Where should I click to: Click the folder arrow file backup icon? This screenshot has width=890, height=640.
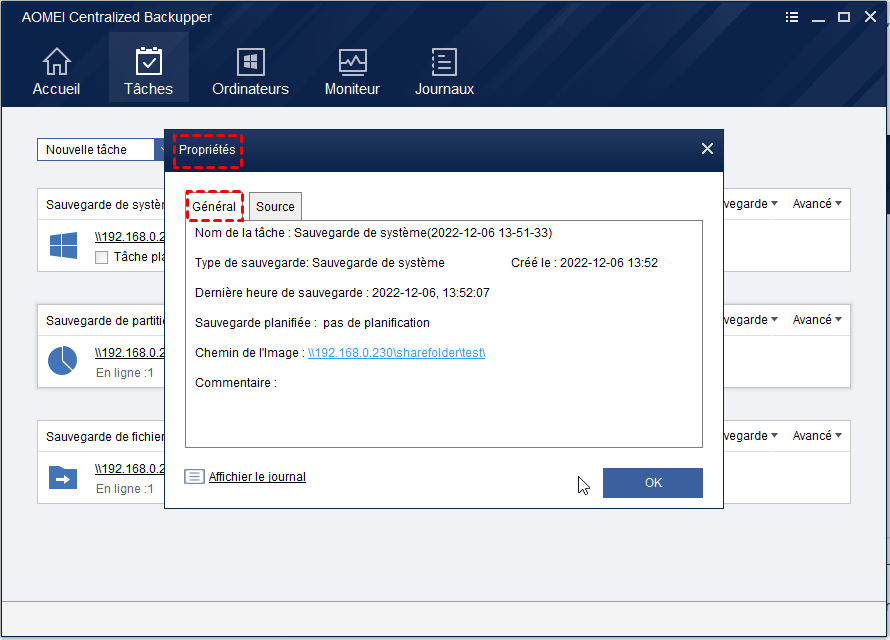pyautogui.click(x=63, y=477)
